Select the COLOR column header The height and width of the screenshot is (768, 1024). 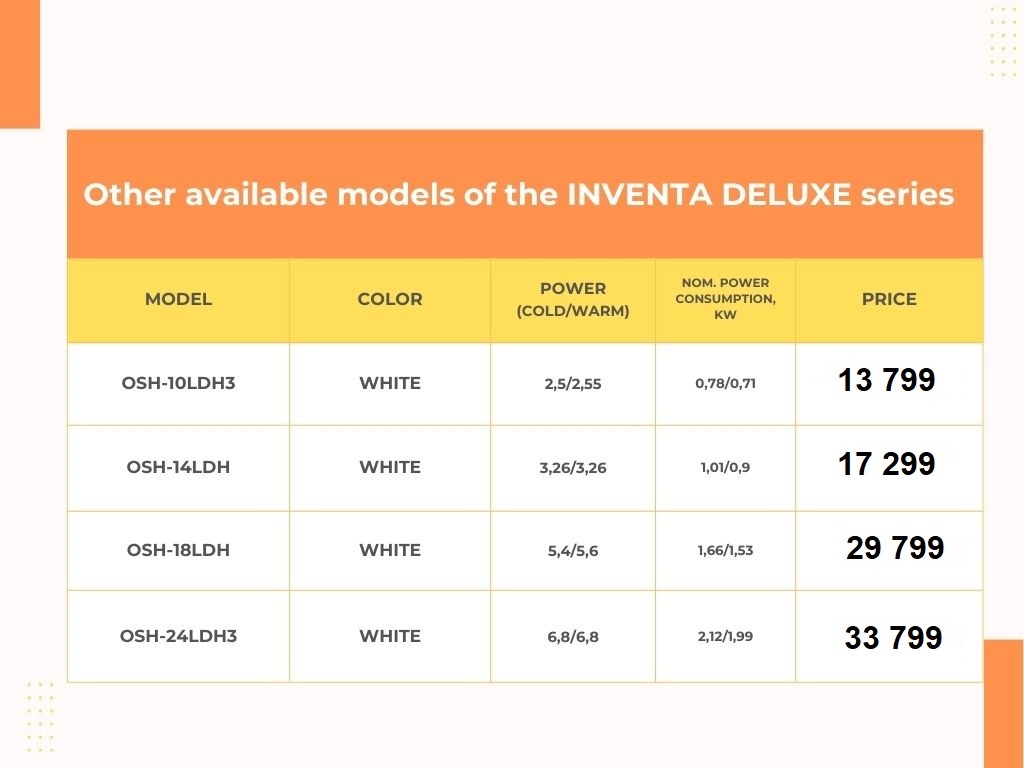[x=390, y=299]
